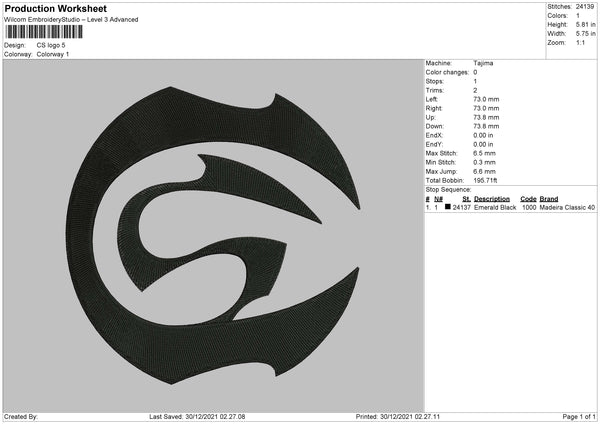Click the Production Worksheet title
Screen dimensions: 600x424
pos(55,8)
